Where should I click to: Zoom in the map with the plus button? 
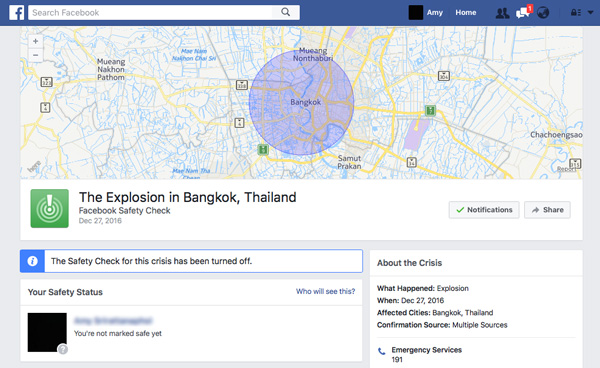(36, 41)
